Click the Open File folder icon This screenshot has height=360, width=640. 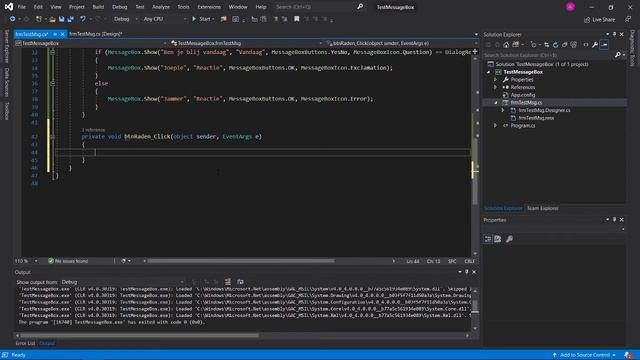[x=52, y=19]
